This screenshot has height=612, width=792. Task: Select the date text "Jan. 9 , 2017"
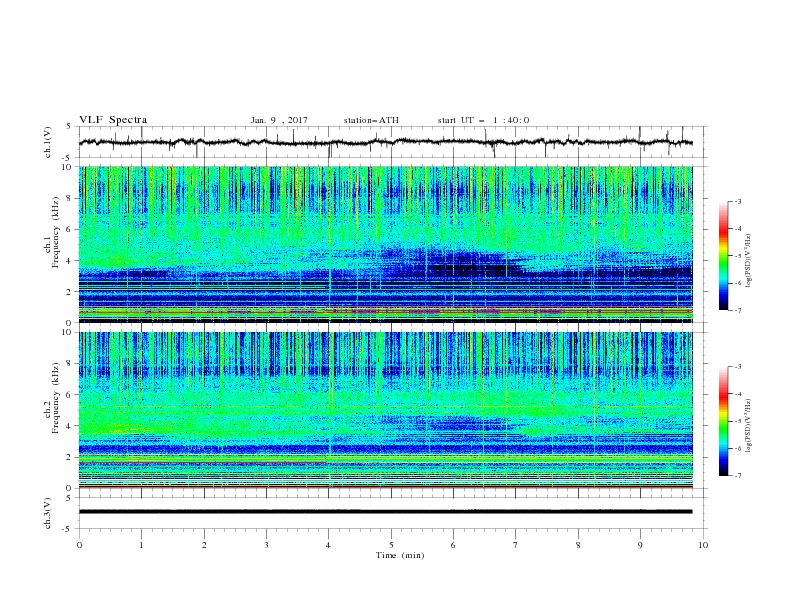pyautogui.click(x=279, y=120)
